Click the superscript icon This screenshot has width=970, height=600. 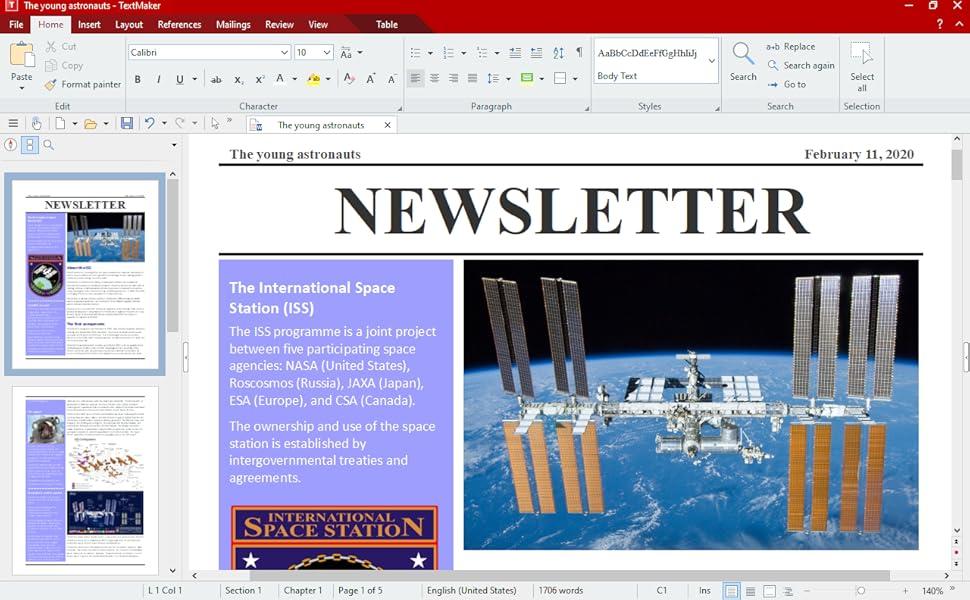pyautogui.click(x=260, y=79)
